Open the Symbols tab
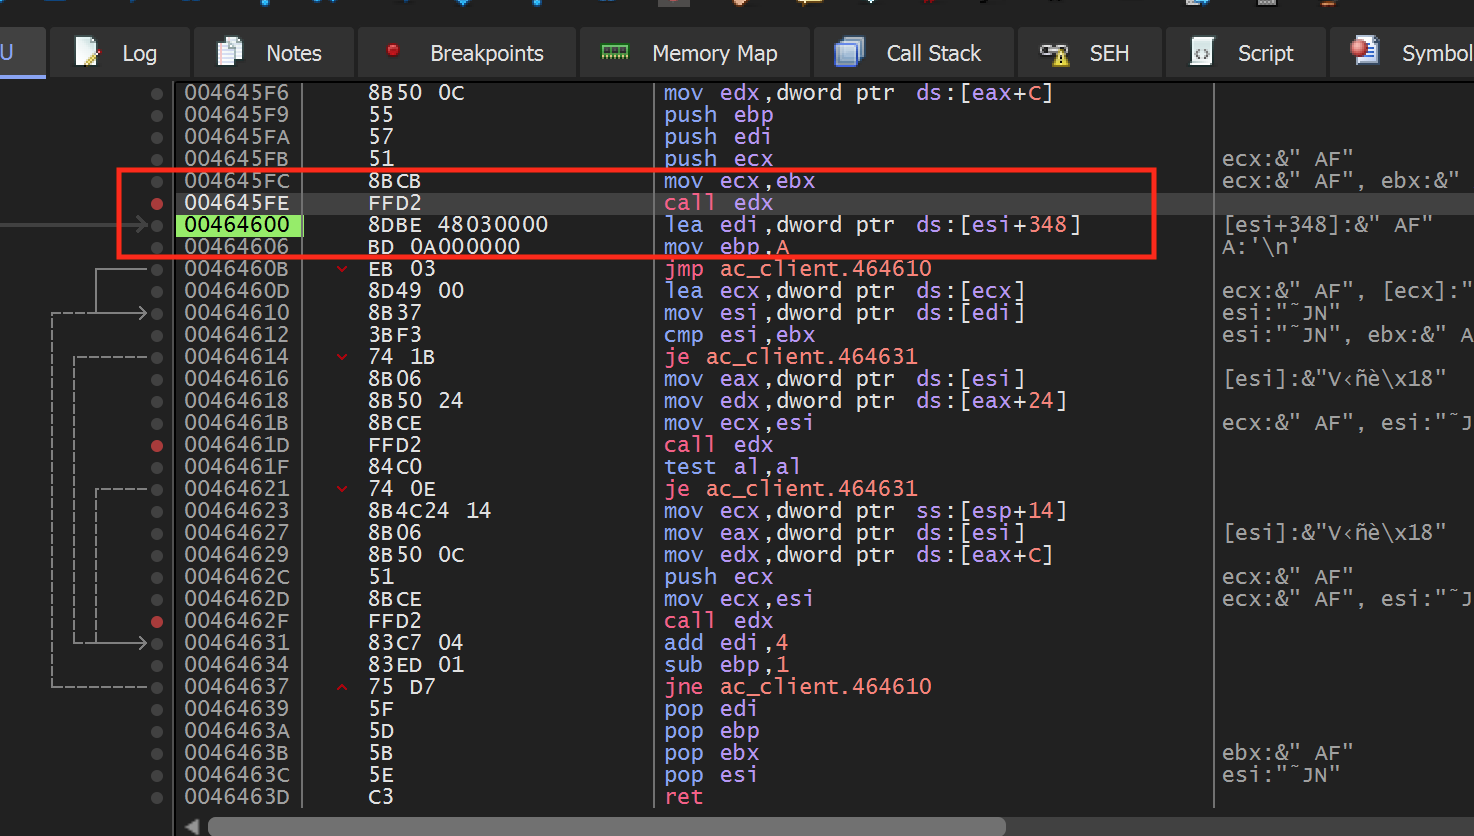1474x836 pixels. 1403,53
